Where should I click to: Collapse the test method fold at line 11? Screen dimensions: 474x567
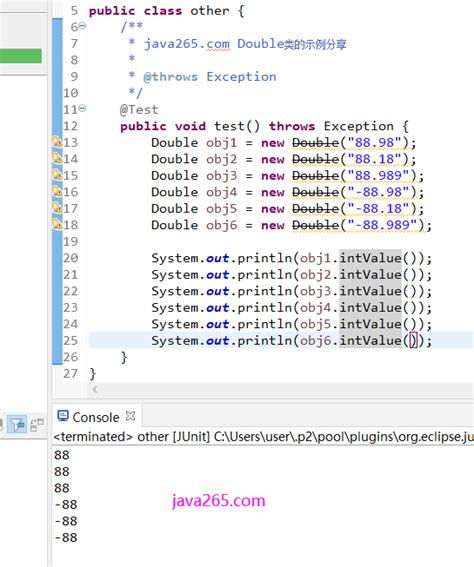coord(83,108)
